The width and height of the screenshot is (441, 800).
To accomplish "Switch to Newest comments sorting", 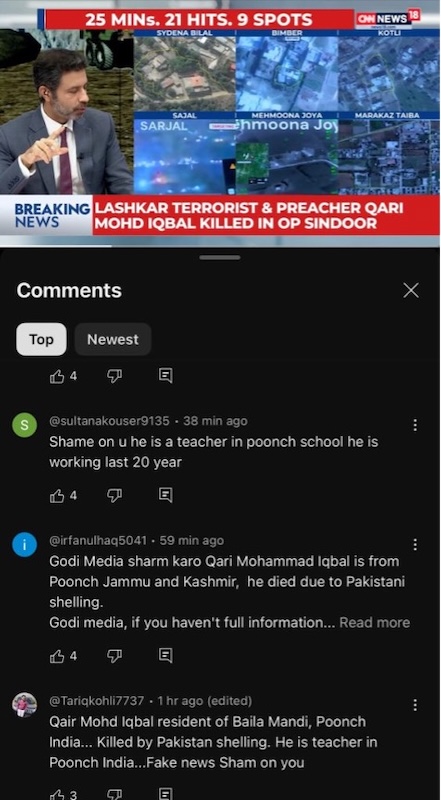I will 113,339.
